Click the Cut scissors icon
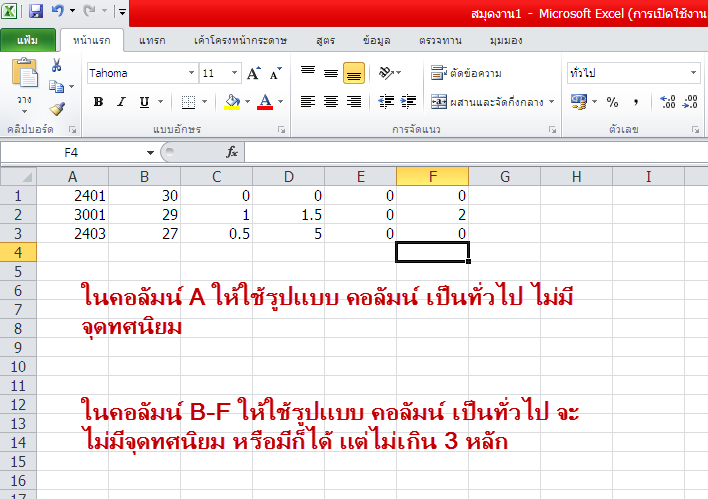 click(56, 65)
